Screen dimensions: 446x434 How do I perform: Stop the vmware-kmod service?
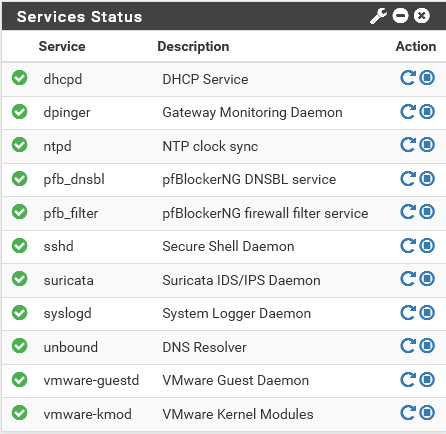tap(427, 413)
